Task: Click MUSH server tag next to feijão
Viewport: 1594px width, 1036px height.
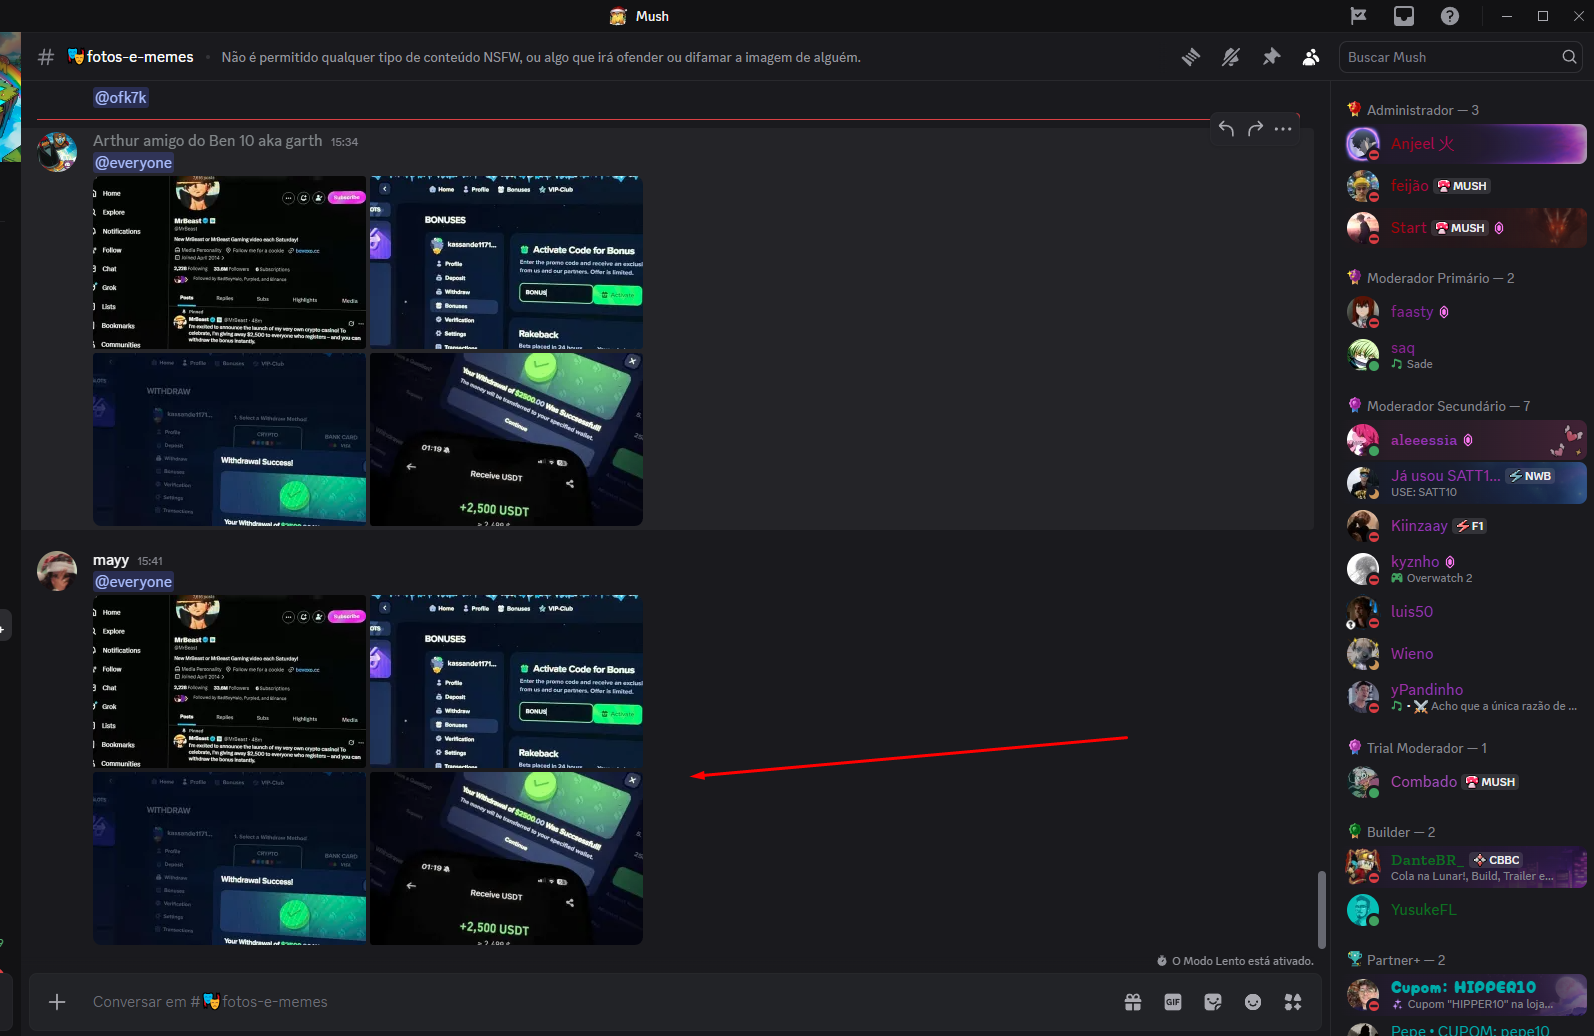Action: [x=1463, y=186]
